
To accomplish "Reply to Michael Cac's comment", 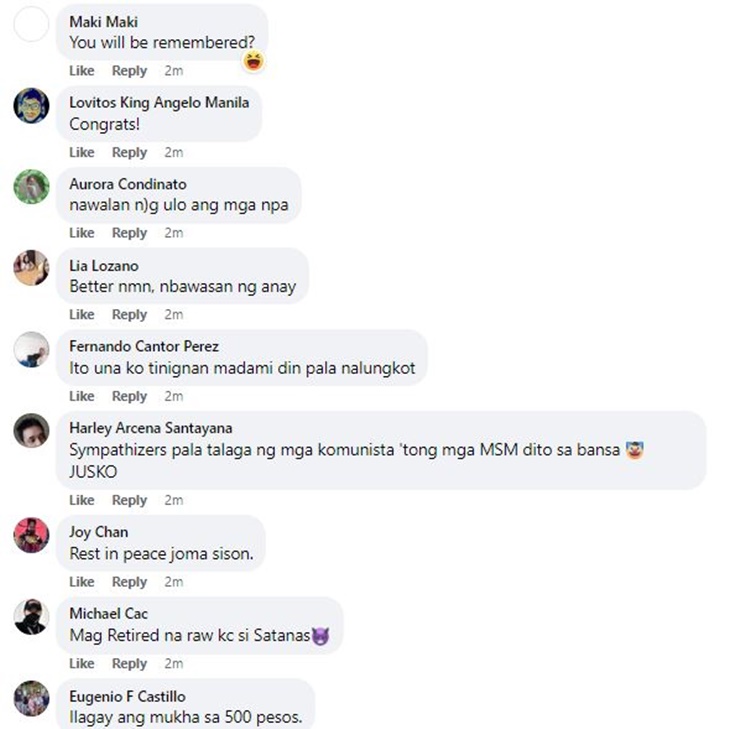I will [x=129, y=663].
